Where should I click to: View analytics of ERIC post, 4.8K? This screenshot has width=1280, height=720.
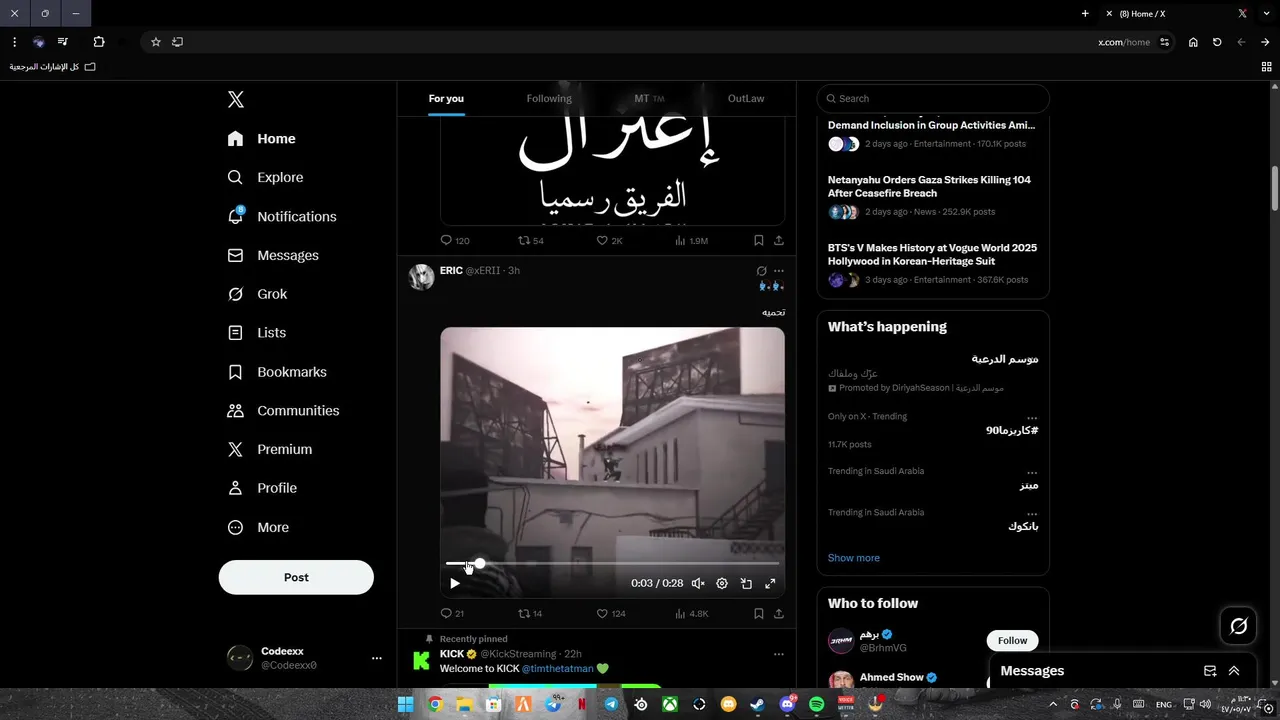click(x=692, y=613)
